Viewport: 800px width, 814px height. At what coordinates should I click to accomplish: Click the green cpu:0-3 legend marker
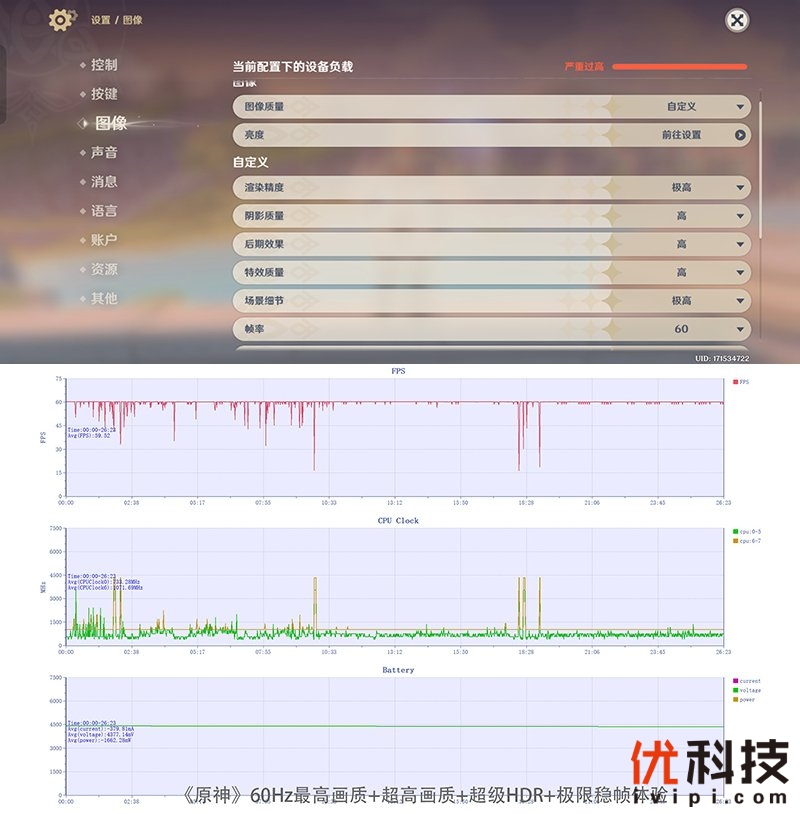[735, 531]
